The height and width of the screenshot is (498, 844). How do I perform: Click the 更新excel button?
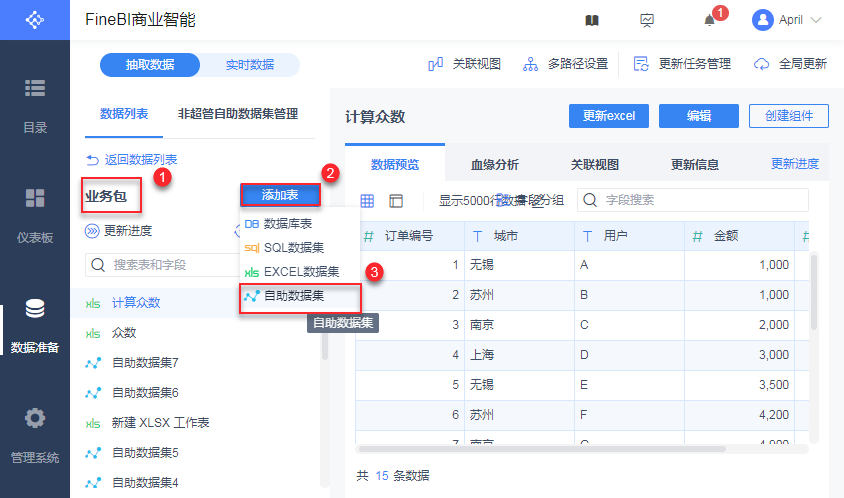point(609,116)
